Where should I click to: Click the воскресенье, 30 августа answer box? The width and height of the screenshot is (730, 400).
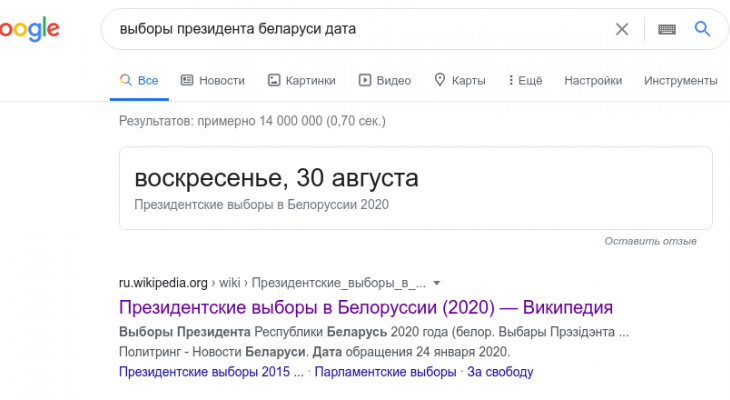(x=276, y=179)
